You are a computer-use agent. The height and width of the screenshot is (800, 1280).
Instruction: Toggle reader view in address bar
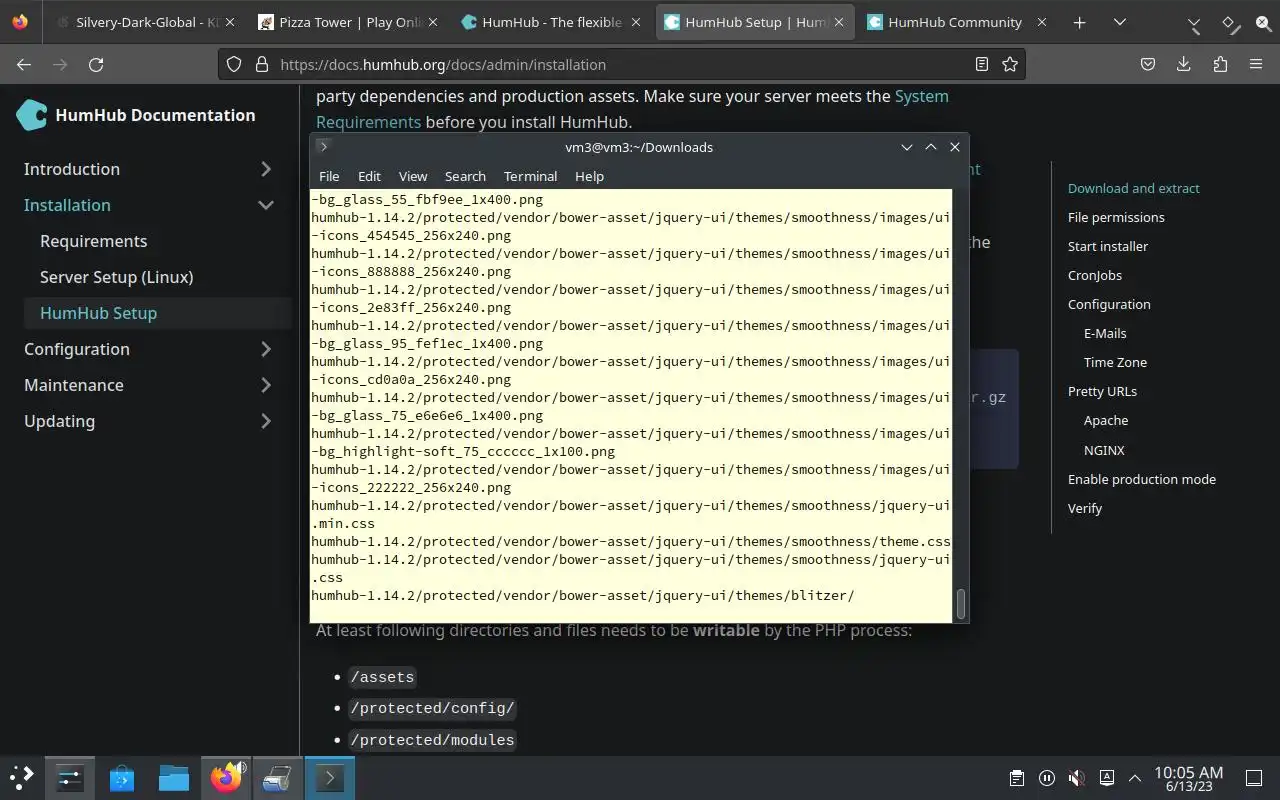[982, 64]
